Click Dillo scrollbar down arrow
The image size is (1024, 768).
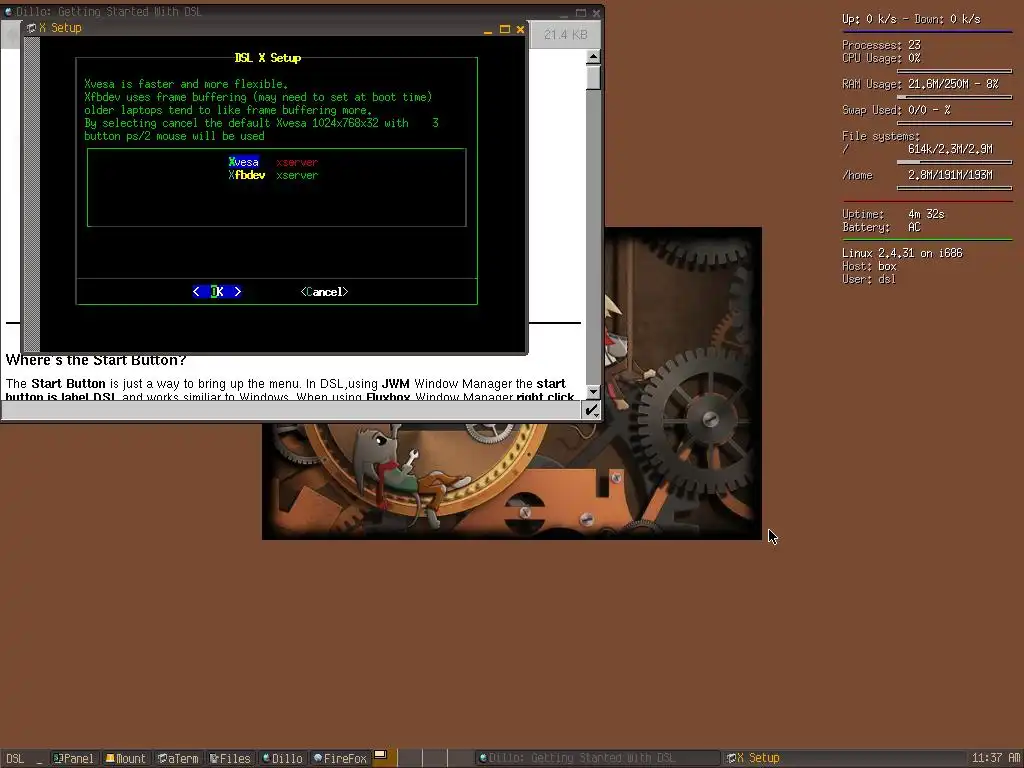click(593, 392)
